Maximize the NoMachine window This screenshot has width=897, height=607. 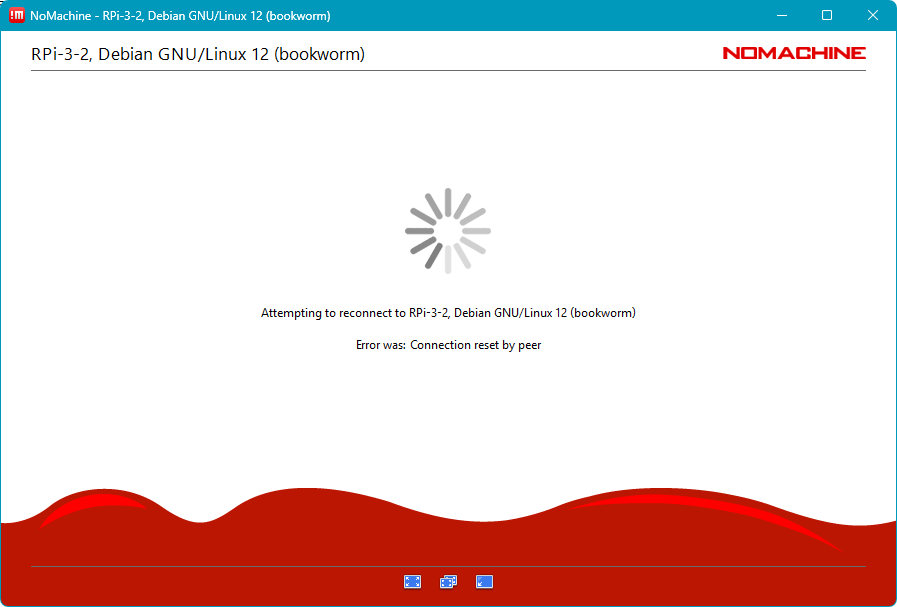coord(827,15)
